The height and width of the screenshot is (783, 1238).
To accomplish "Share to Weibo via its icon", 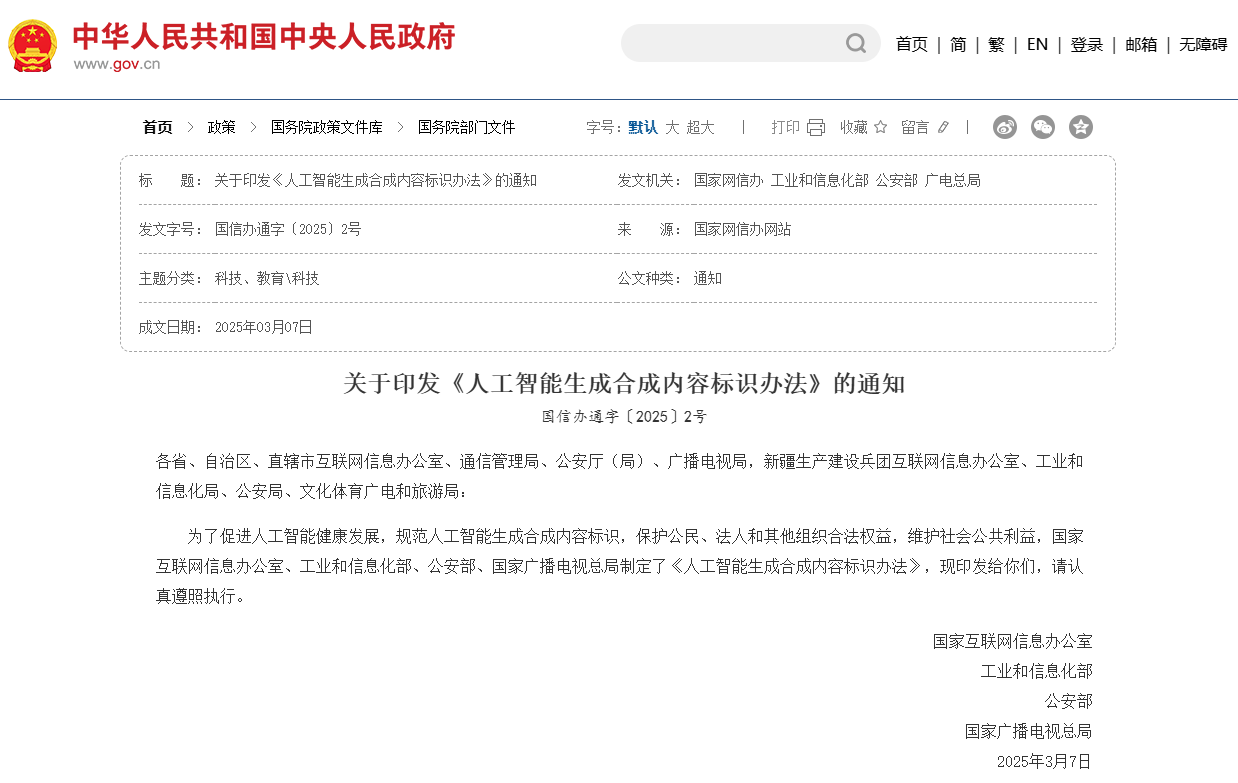I will point(1005,127).
